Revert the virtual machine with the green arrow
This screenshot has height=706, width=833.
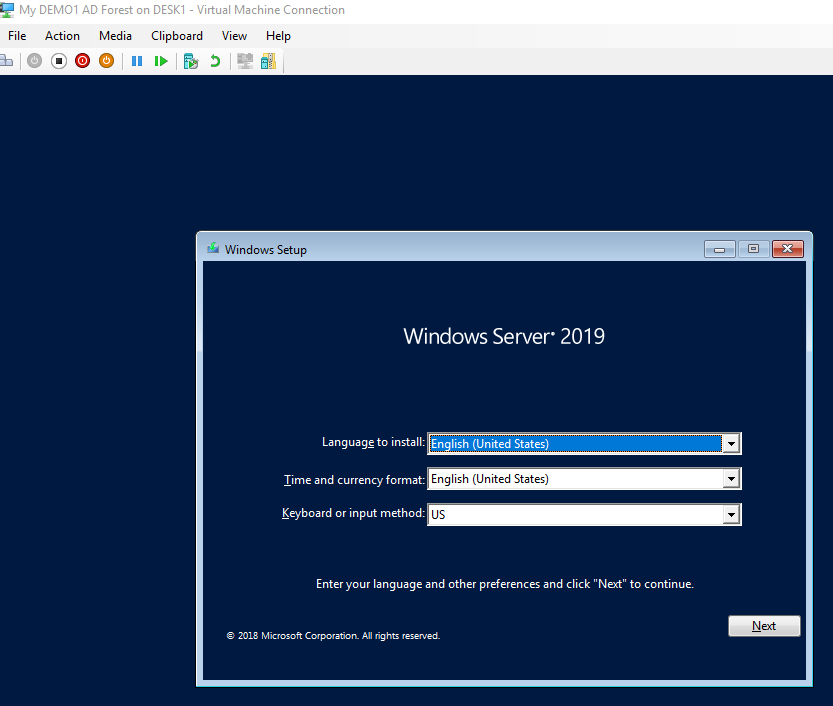[215, 61]
